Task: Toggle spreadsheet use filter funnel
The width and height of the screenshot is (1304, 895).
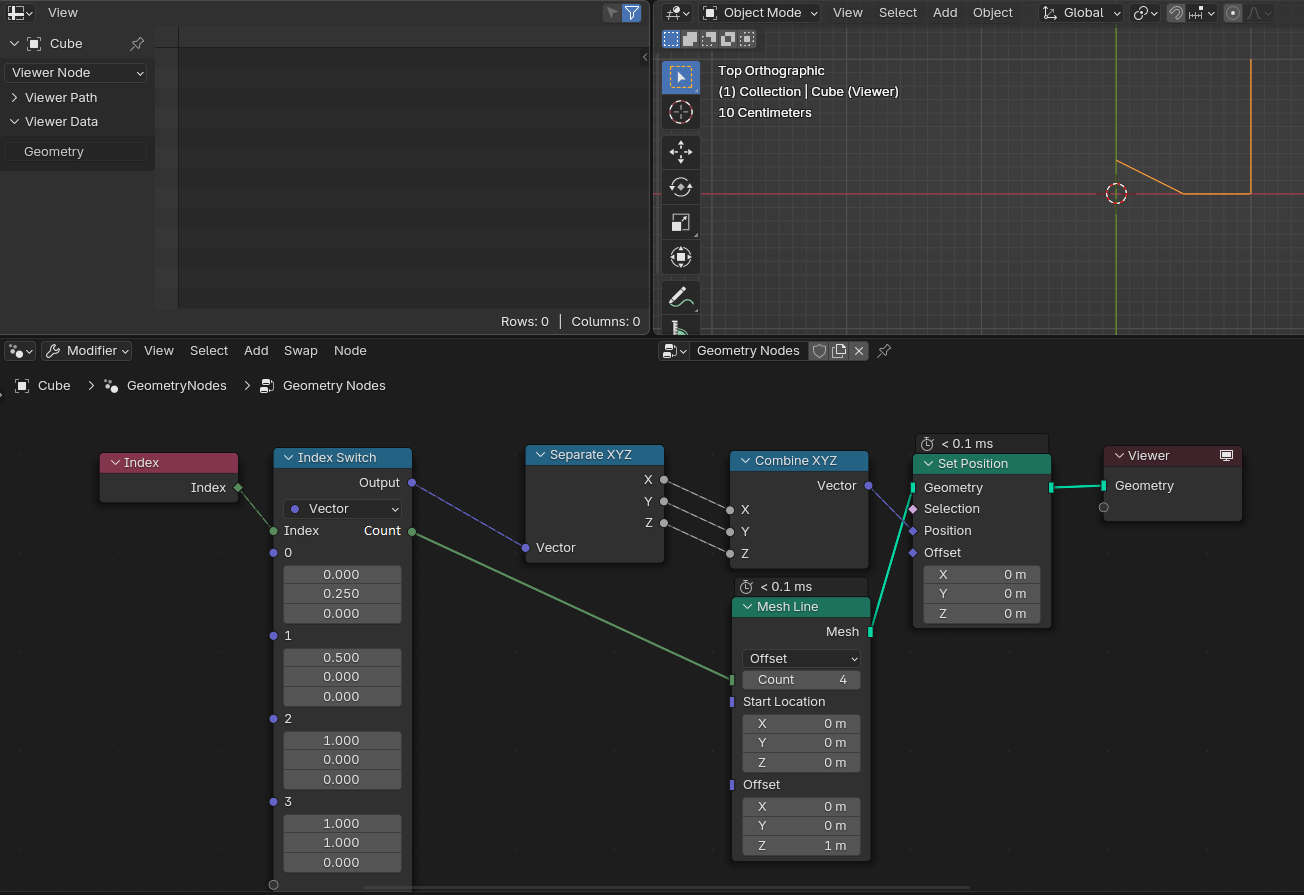Action: tap(632, 13)
